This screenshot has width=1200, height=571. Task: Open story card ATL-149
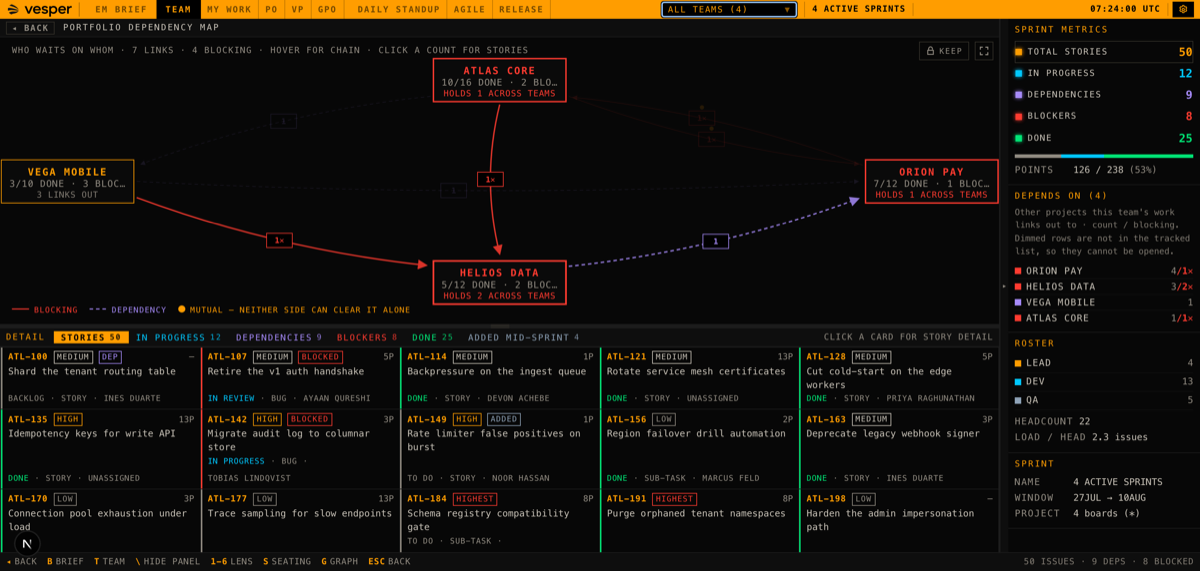click(x=500, y=448)
